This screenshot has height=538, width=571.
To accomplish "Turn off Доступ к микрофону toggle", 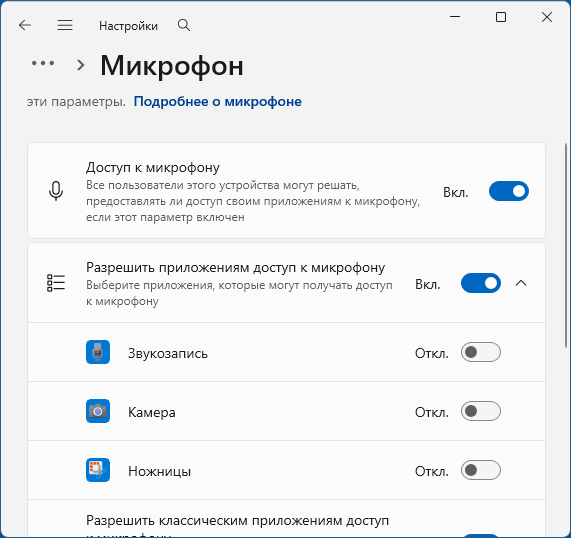I will pos(509,191).
